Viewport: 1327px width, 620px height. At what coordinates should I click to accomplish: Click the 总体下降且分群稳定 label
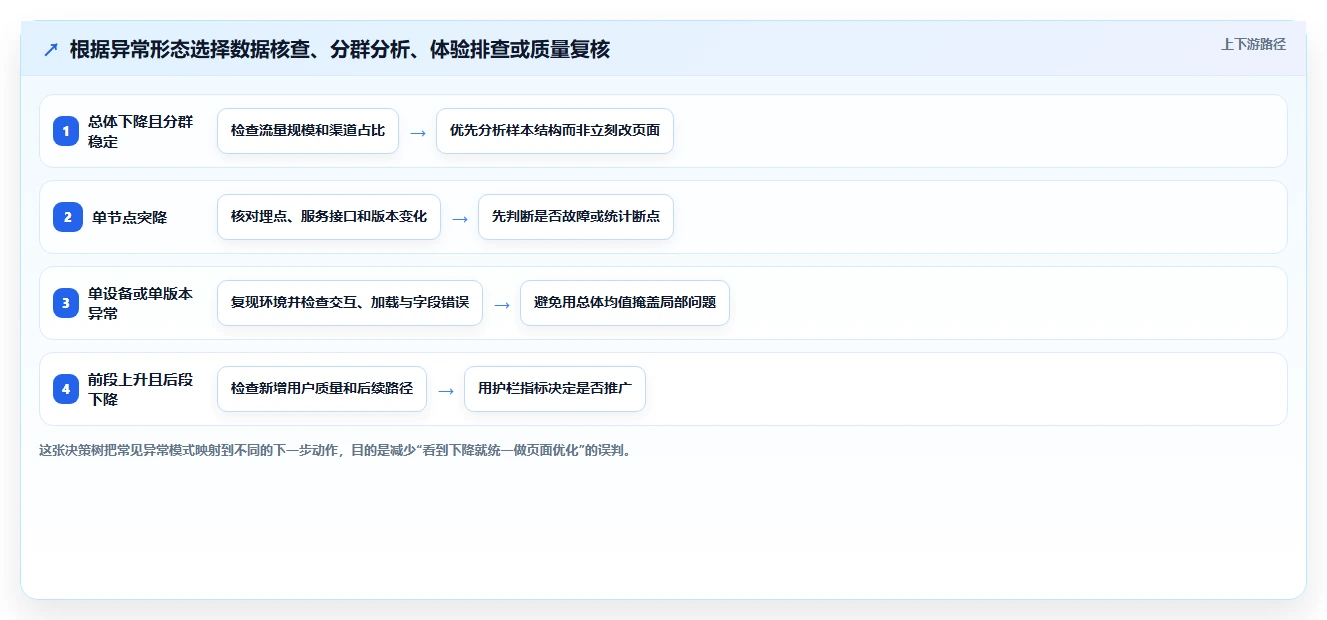click(141, 131)
